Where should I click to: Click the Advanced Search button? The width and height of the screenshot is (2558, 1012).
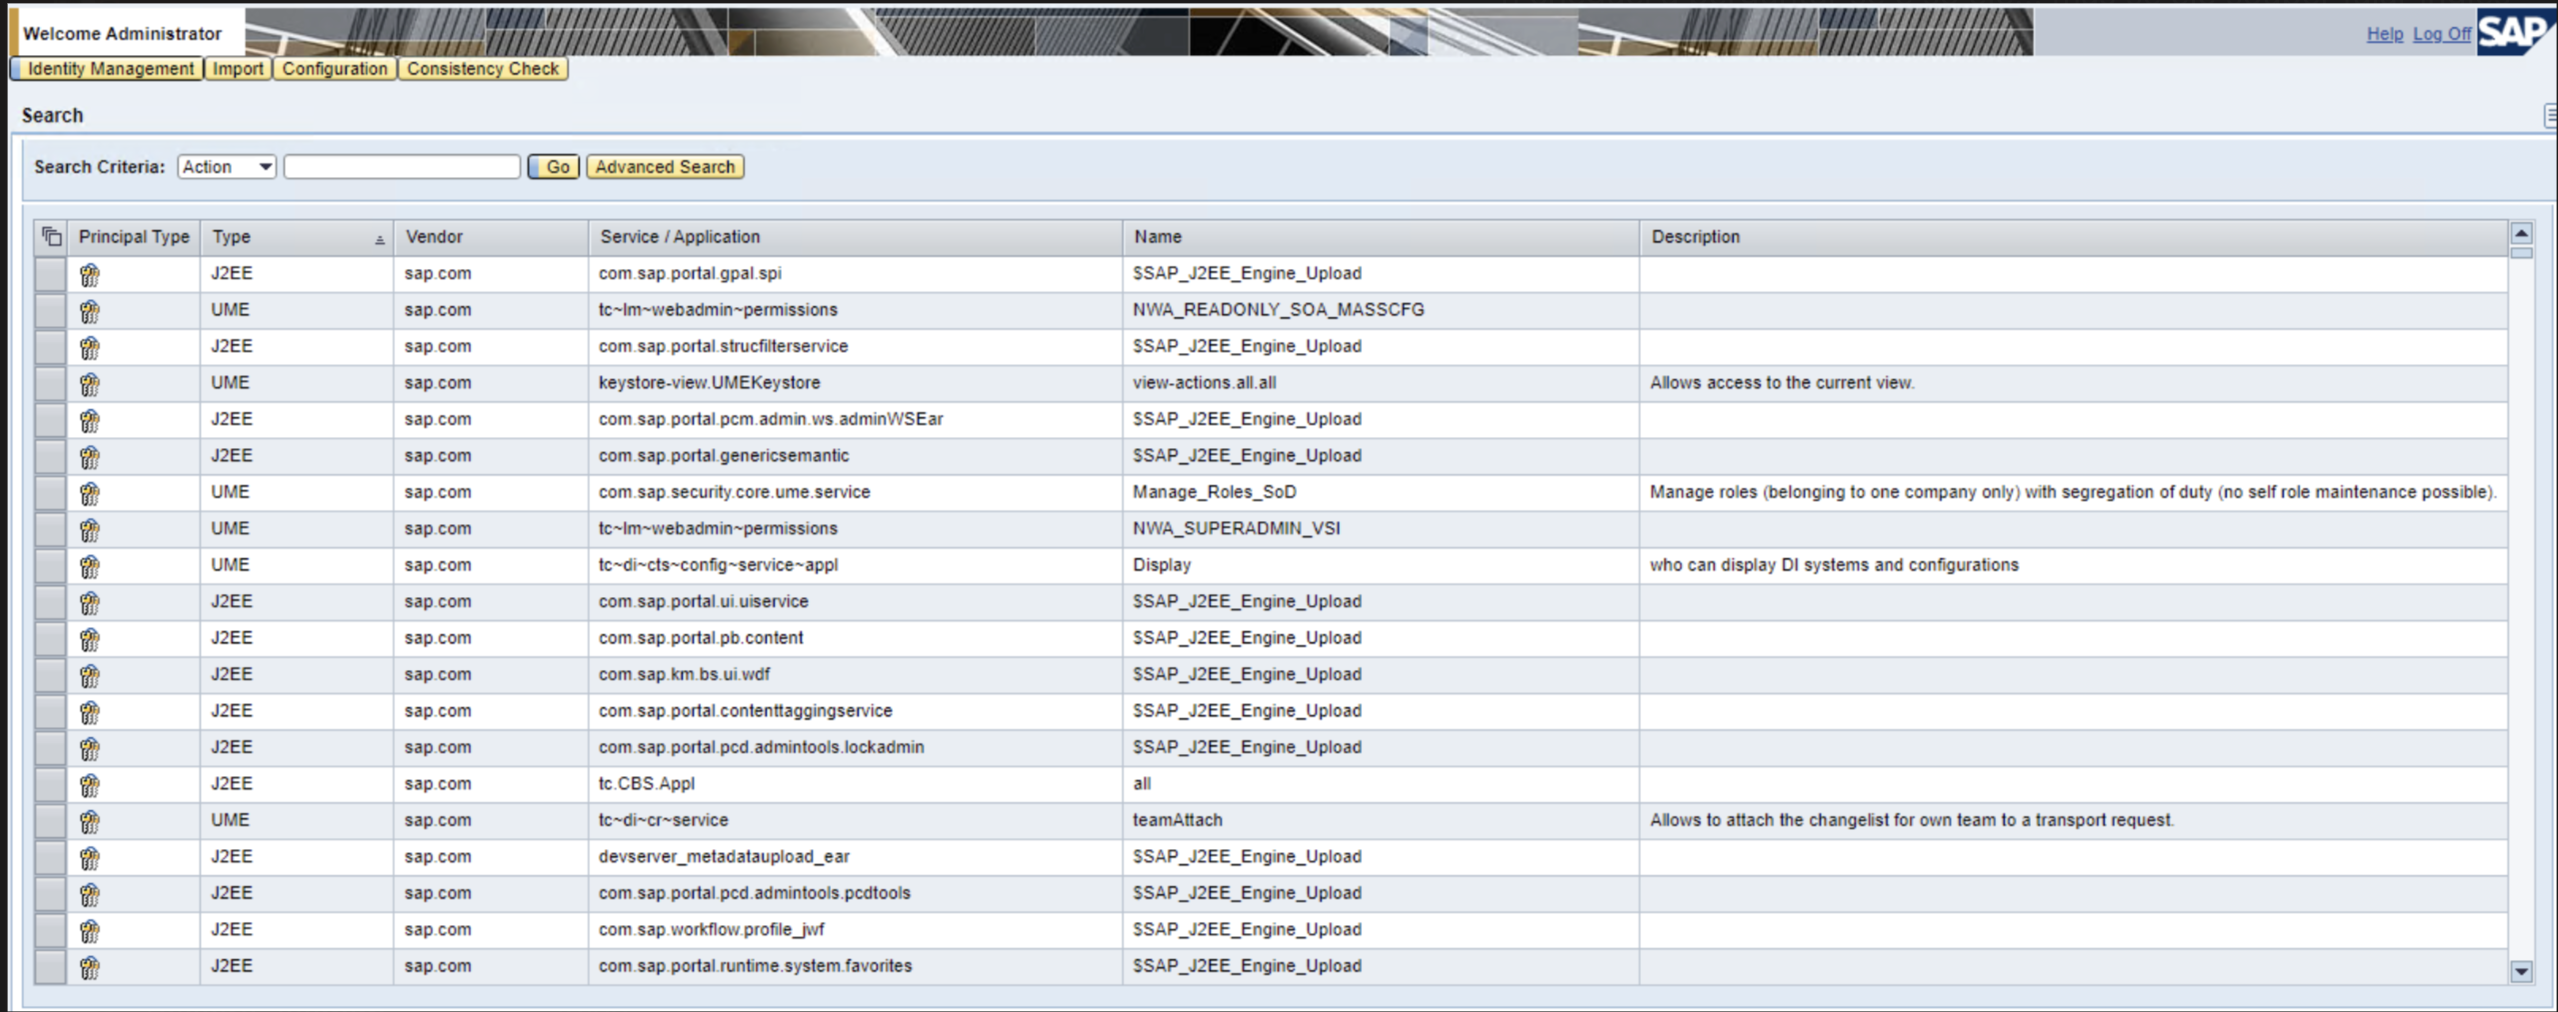pyautogui.click(x=665, y=167)
